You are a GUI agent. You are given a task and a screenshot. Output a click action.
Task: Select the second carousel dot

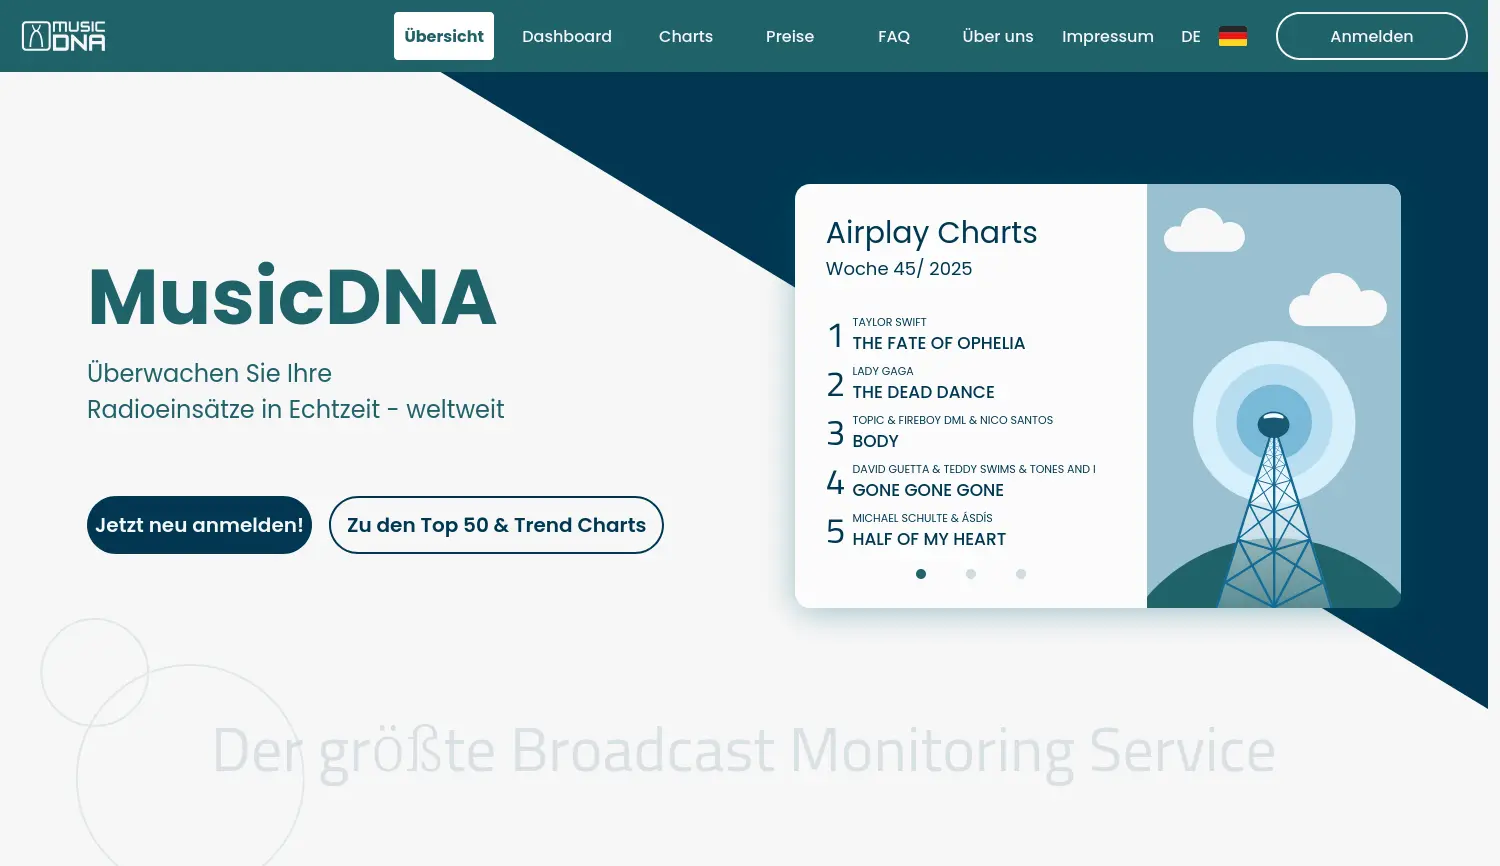tap(970, 574)
